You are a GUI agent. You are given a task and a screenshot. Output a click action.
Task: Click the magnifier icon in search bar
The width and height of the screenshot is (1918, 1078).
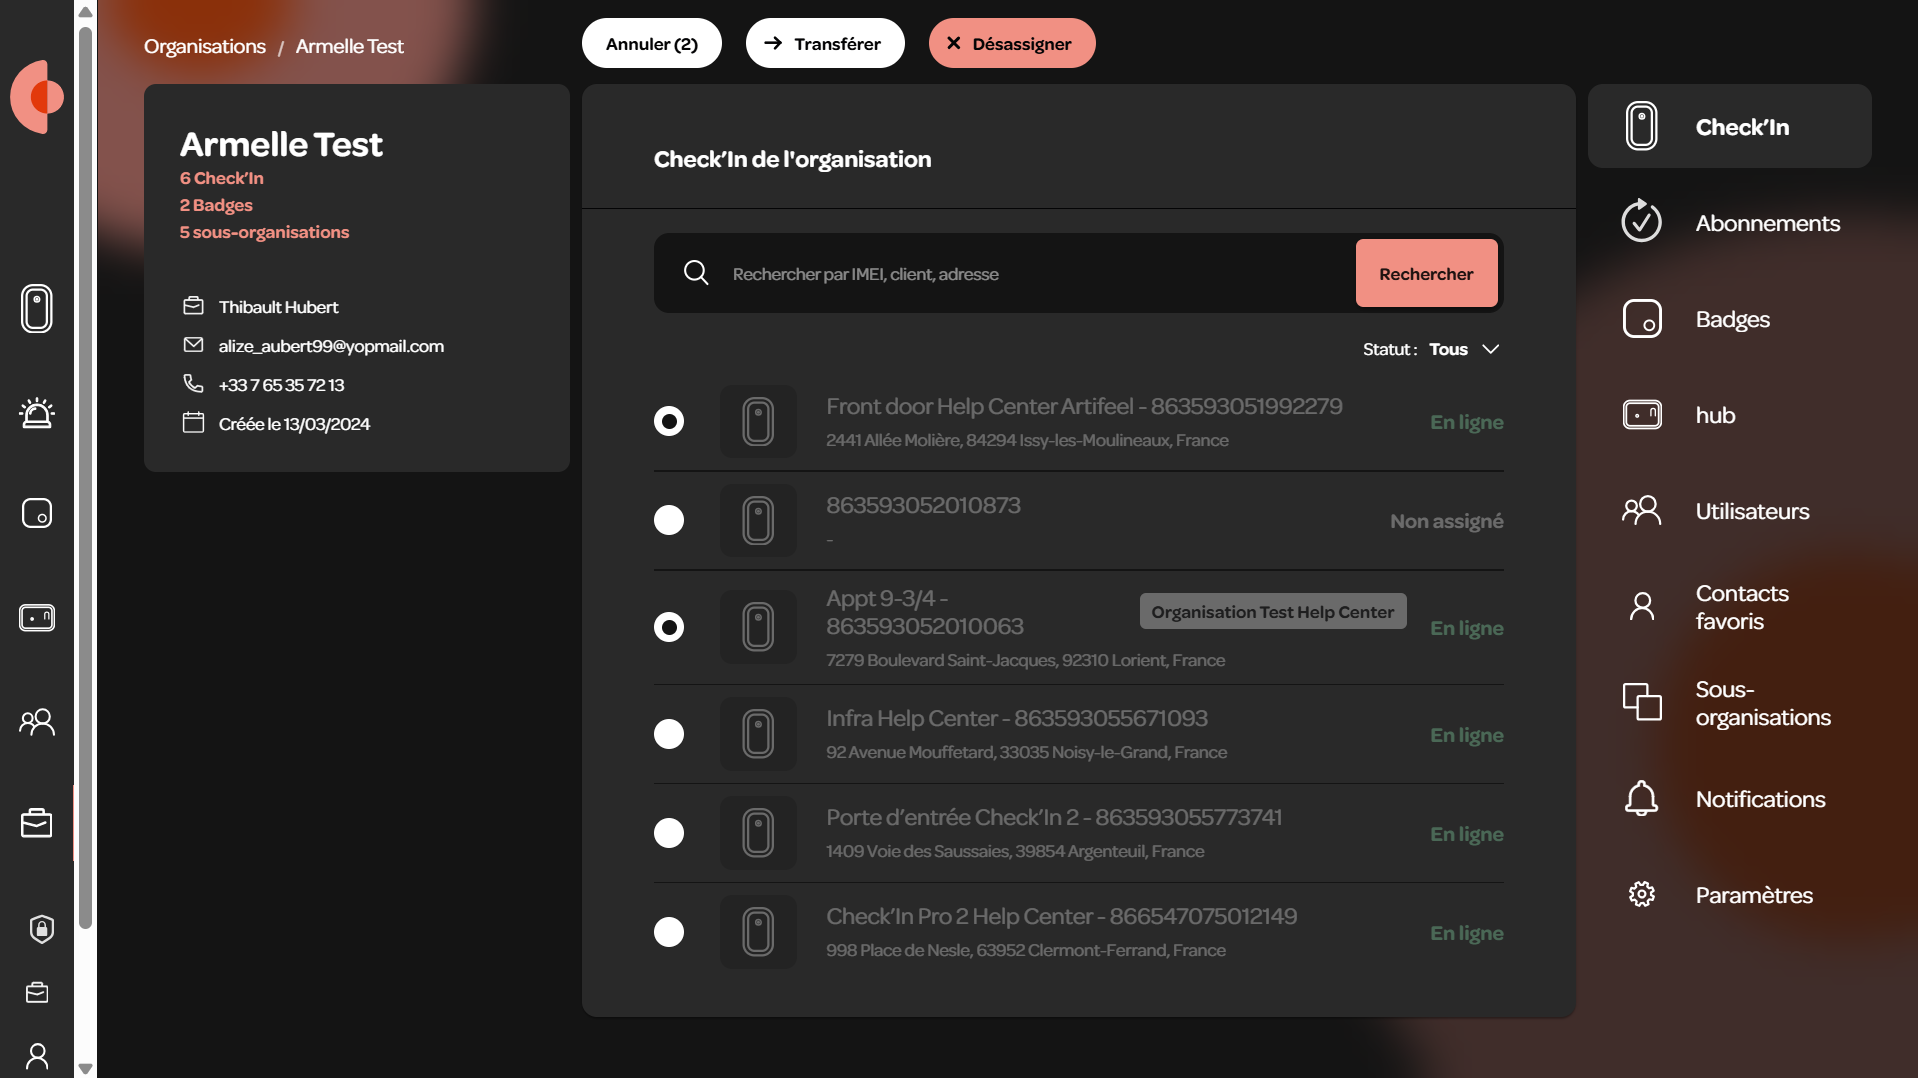[696, 273]
